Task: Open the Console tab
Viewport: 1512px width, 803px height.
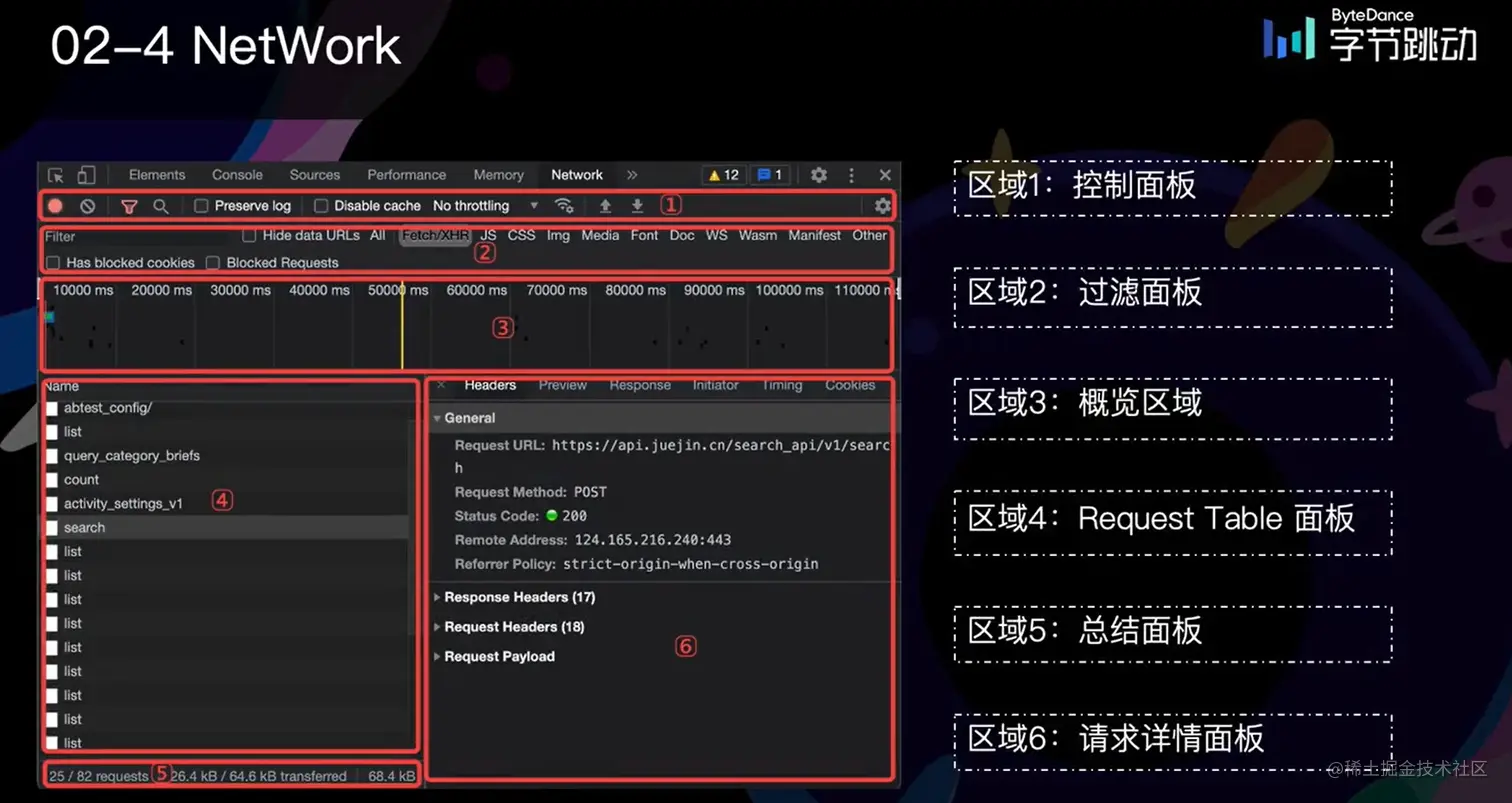Action: click(237, 175)
